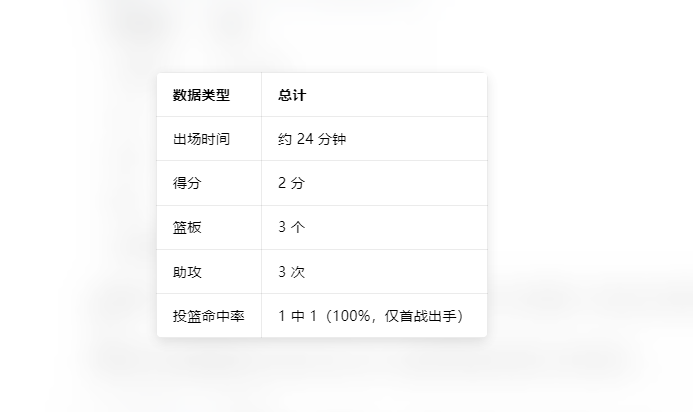Click the 约 24 分钟 value cell
Viewport: 693px width, 412px height.
[312, 139]
